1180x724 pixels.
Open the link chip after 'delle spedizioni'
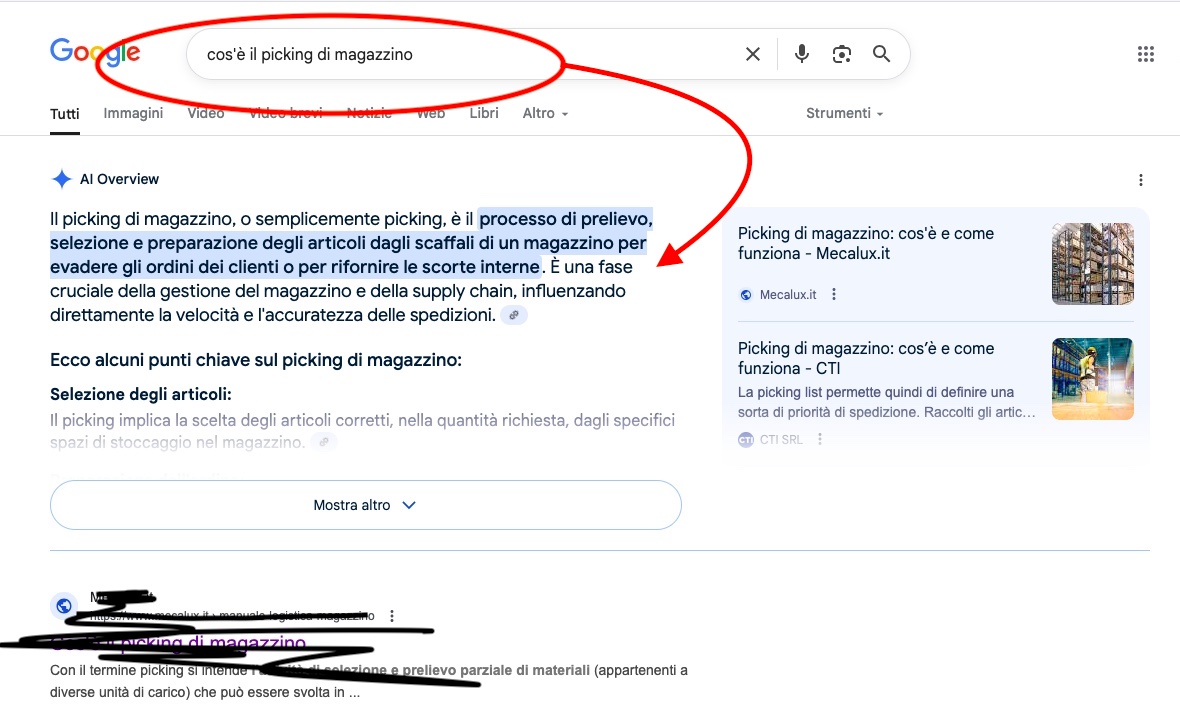pyautogui.click(x=514, y=315)
